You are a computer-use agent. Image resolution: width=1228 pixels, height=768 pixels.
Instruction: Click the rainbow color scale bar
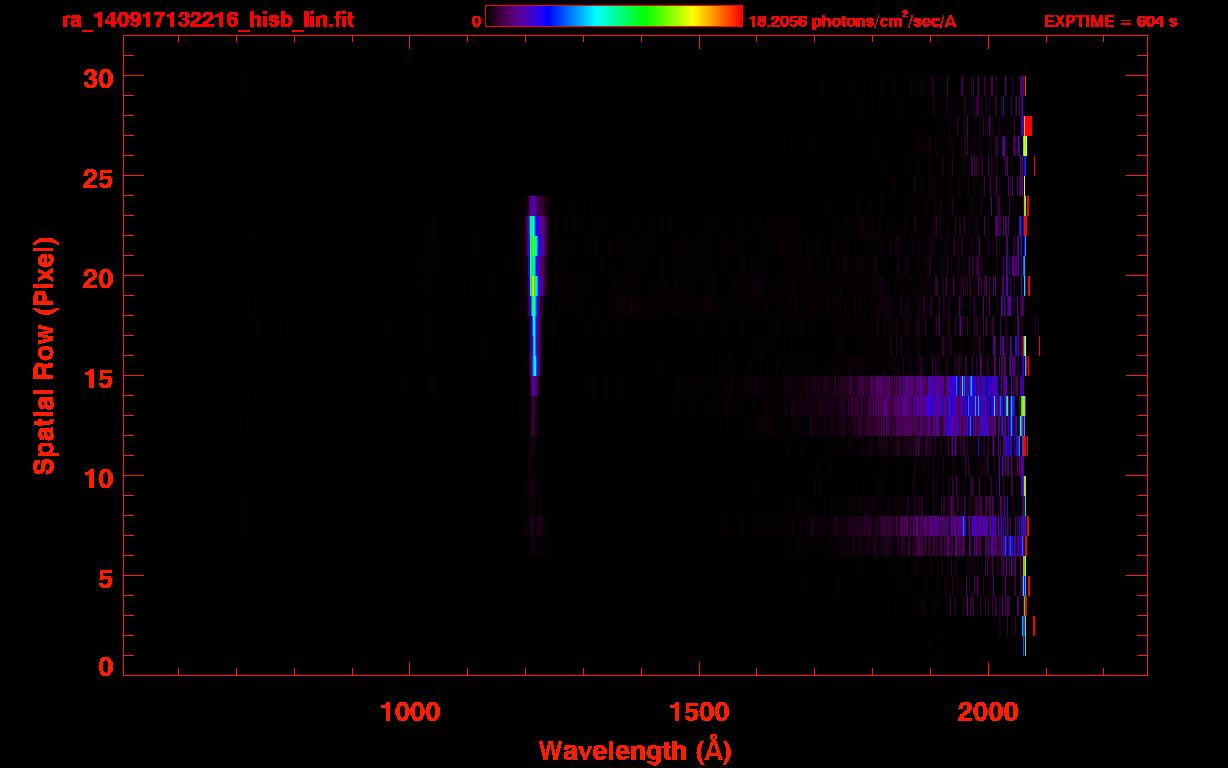click(x=614, y=17)
